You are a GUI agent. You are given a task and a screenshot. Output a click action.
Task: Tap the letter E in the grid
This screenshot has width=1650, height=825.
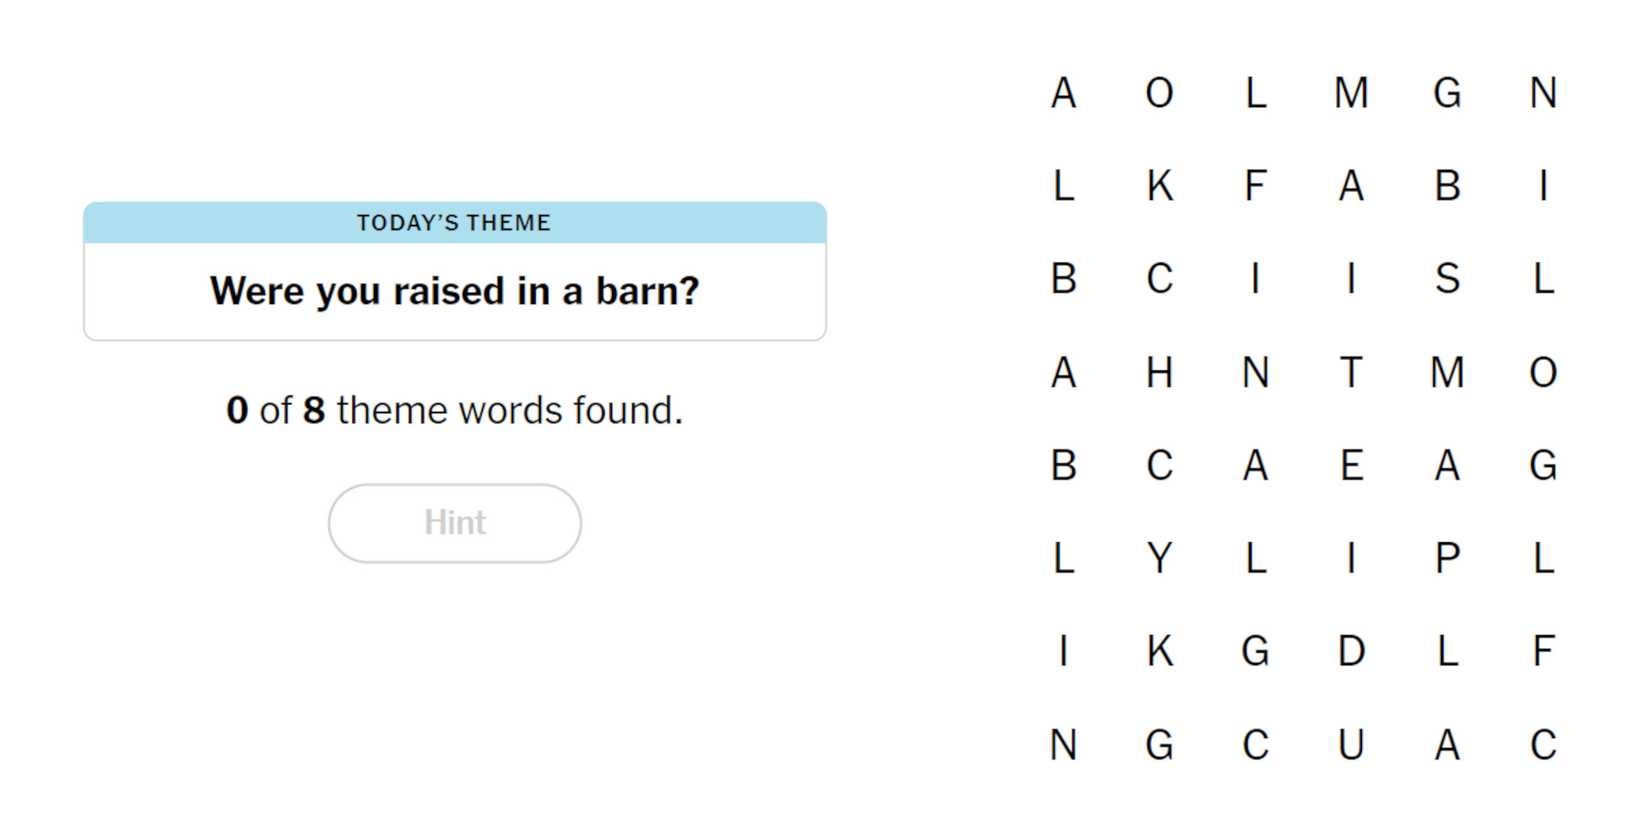tap(1351, 465)
